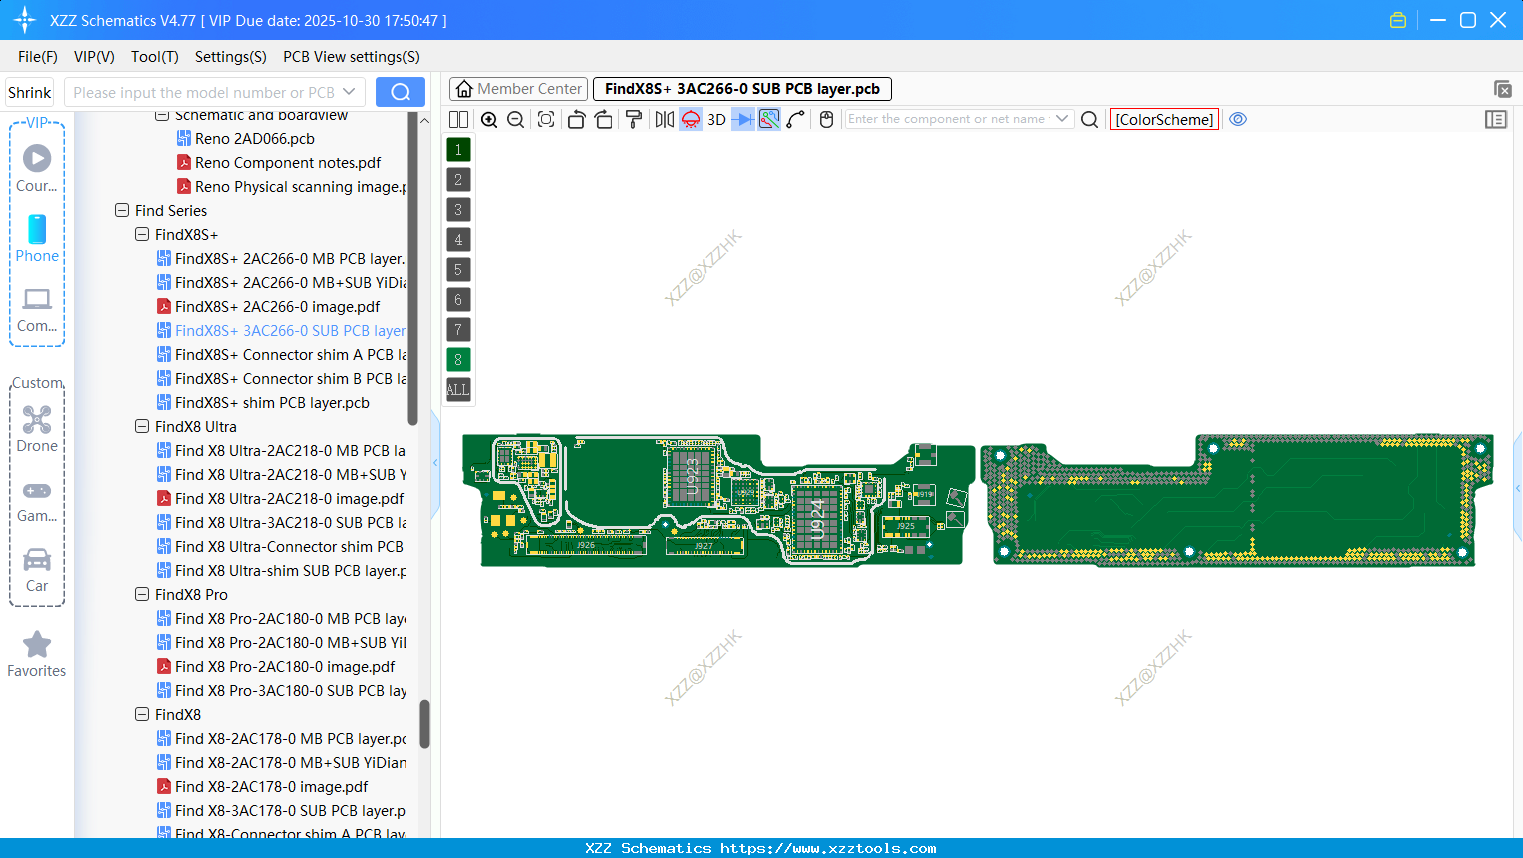
Task: Open the paint brush coloring tool
Action: click(x=632, y=118)
